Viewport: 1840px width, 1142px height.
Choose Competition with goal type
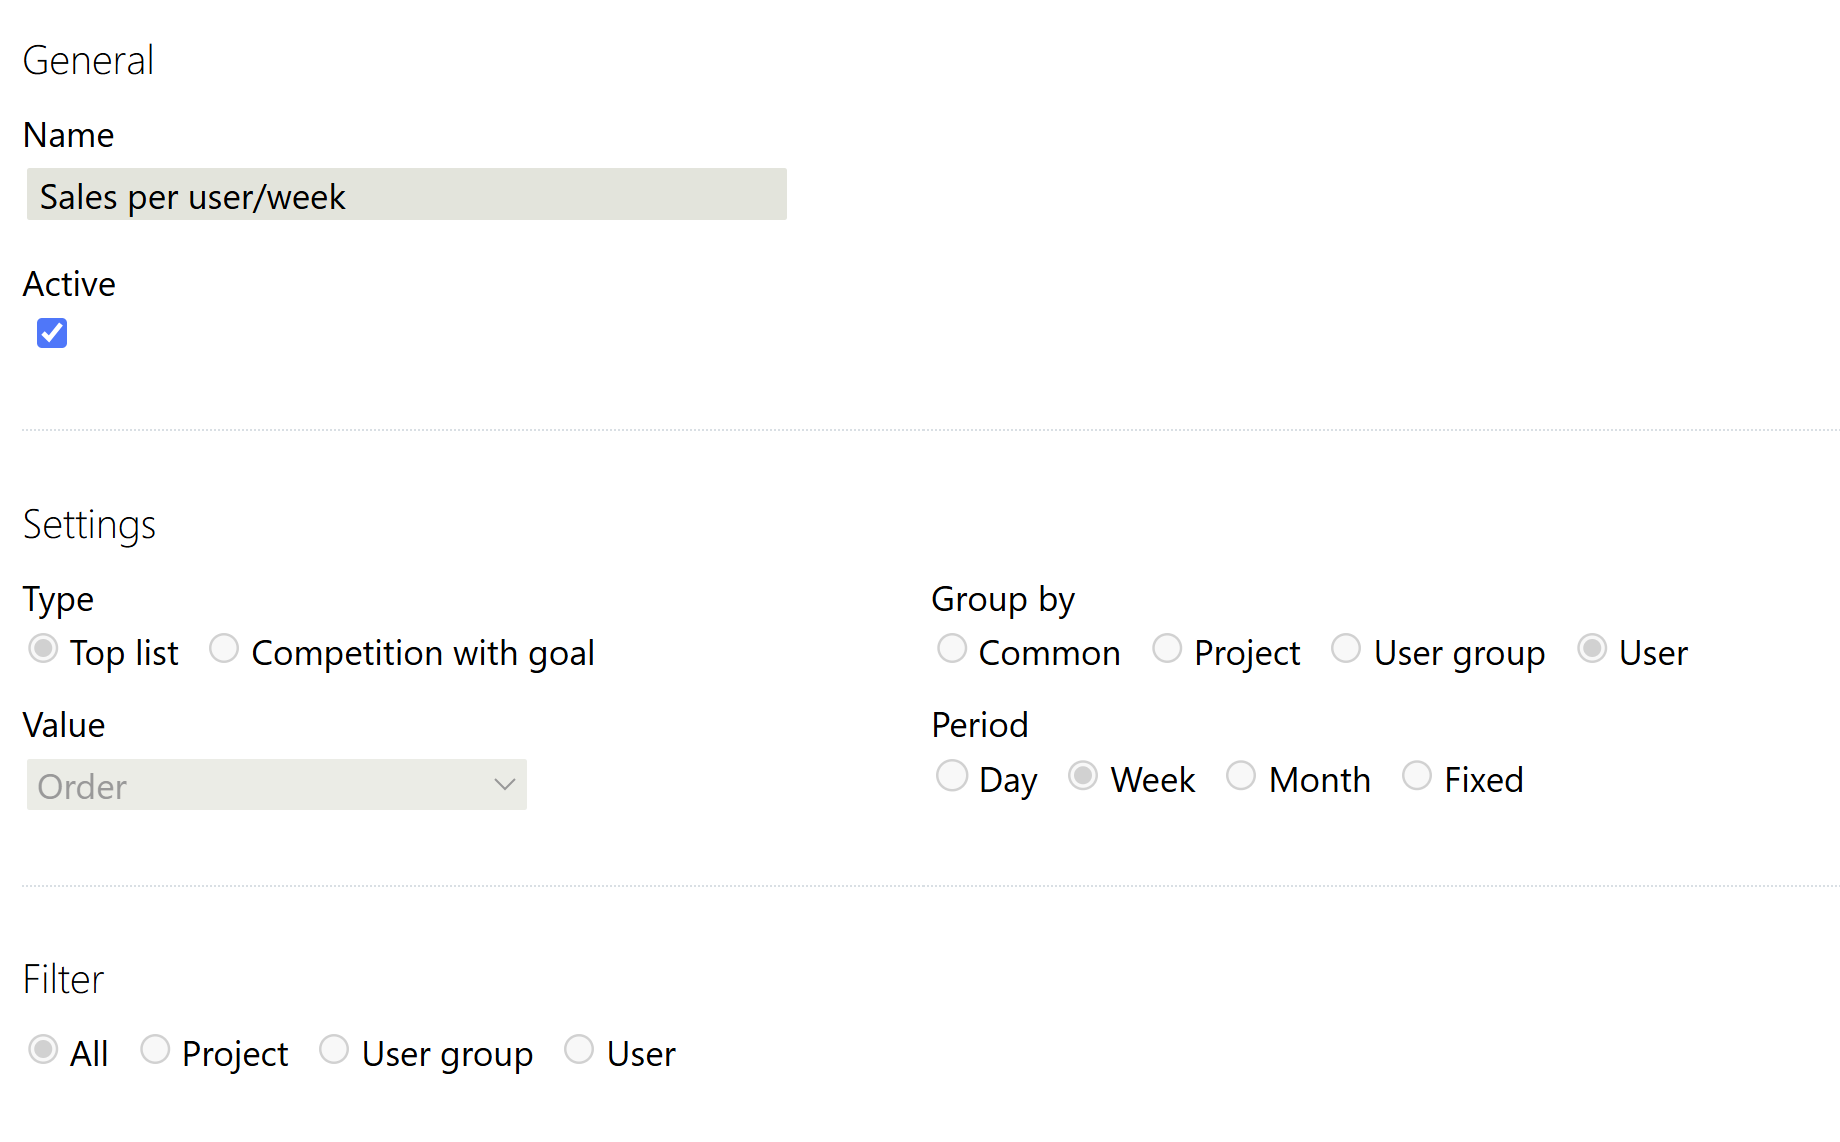[224, 649]
